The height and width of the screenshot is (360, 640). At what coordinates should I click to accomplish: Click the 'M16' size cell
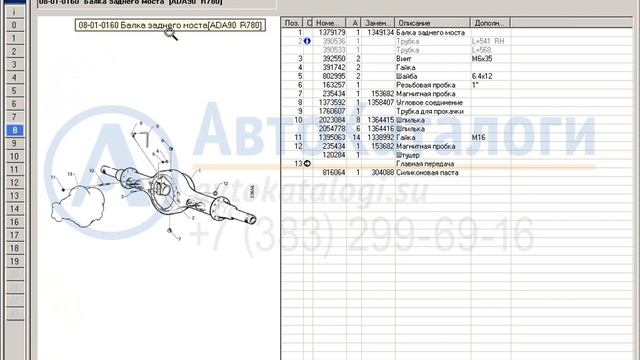pyautogui.click(x=478, y=138)
